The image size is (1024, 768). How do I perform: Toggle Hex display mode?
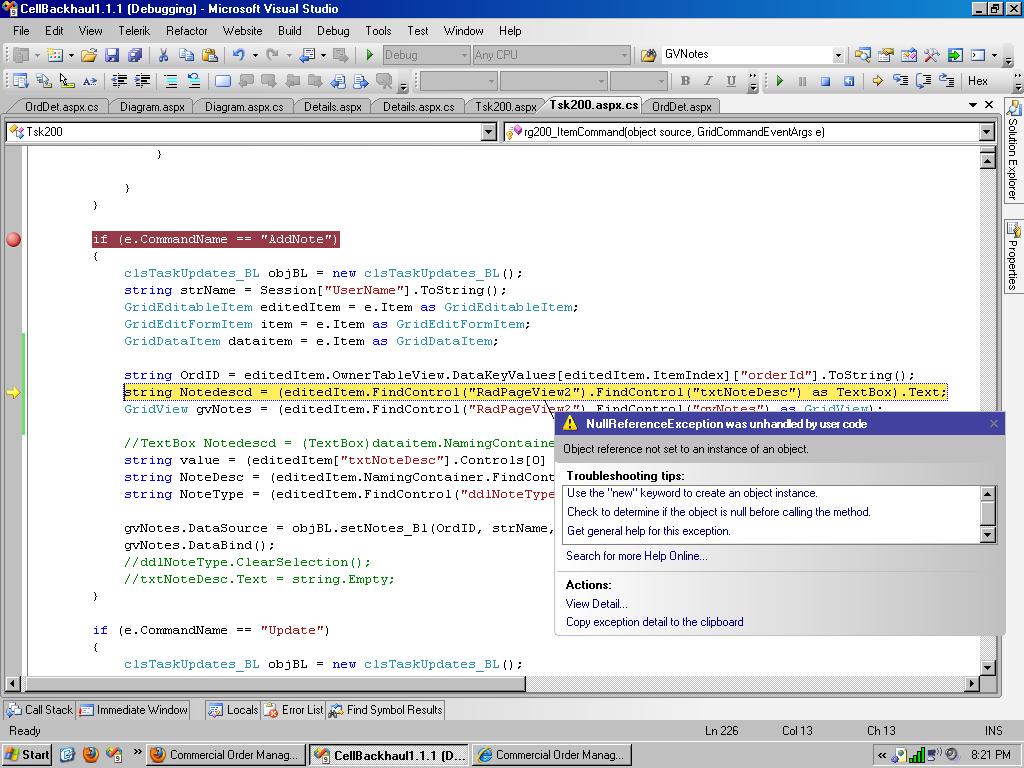pyautogui.click(x=977, y=81)
